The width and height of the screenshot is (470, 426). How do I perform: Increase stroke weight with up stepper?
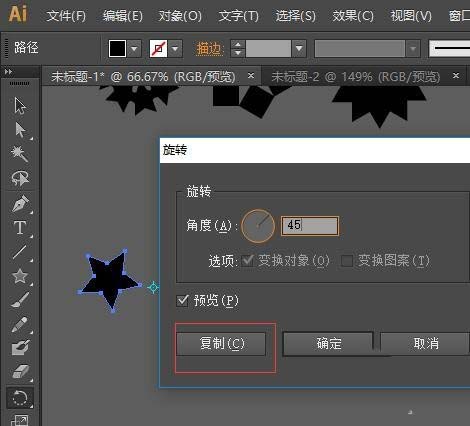[x=238, y=44]
